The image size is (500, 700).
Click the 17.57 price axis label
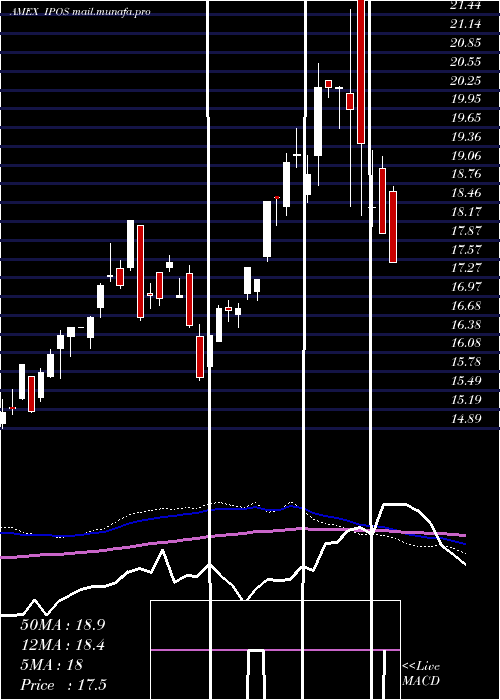point(466,249)
